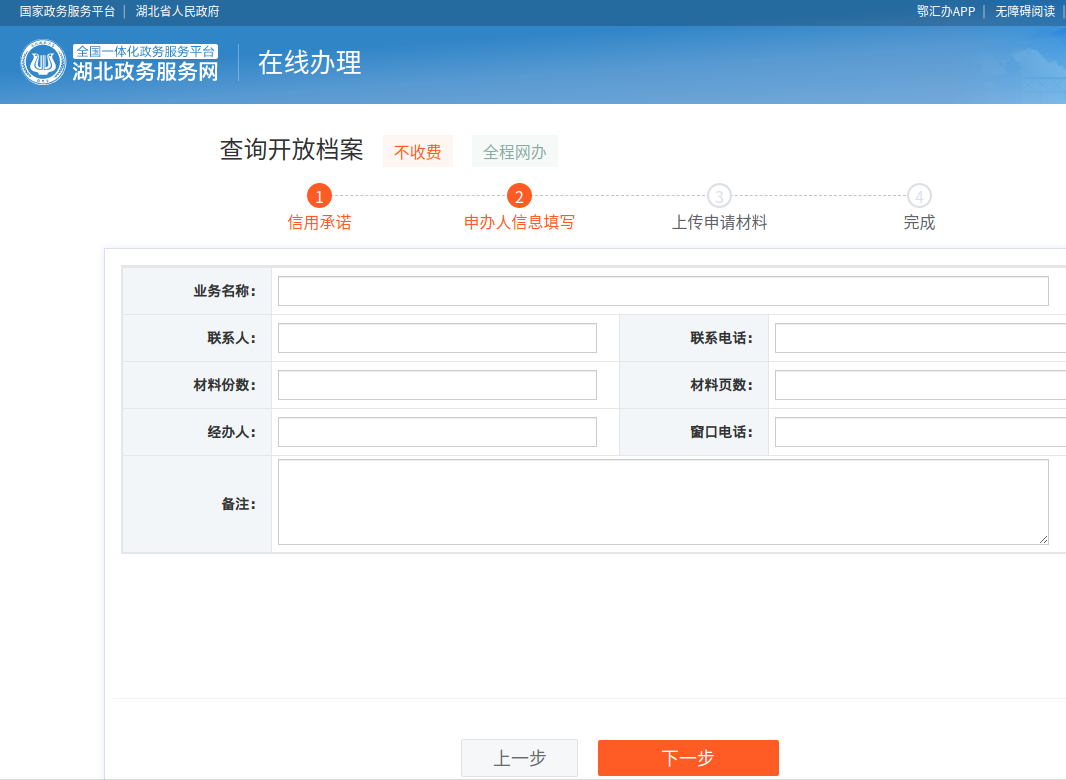
Task: Focus the 业务名称 input field
Action: (662, 291)
